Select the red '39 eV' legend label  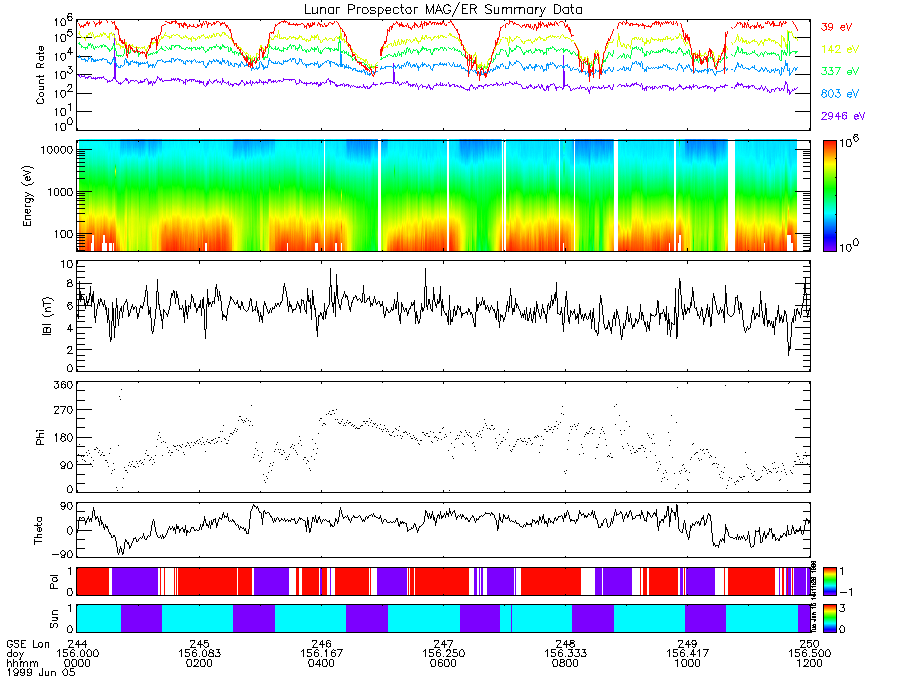[836, 27]
